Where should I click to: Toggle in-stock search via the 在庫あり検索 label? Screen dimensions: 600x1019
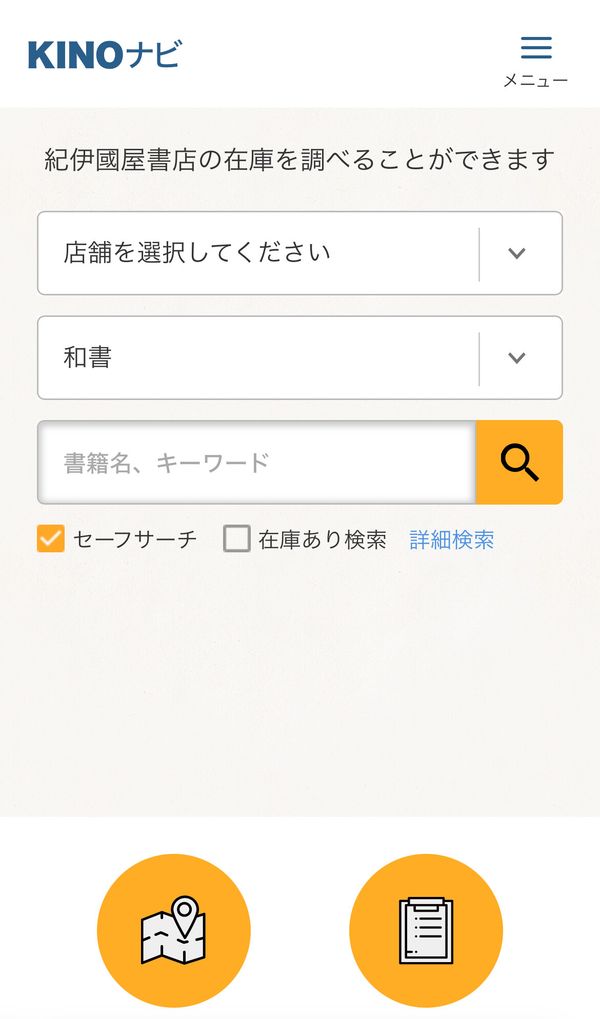(322, 539)
